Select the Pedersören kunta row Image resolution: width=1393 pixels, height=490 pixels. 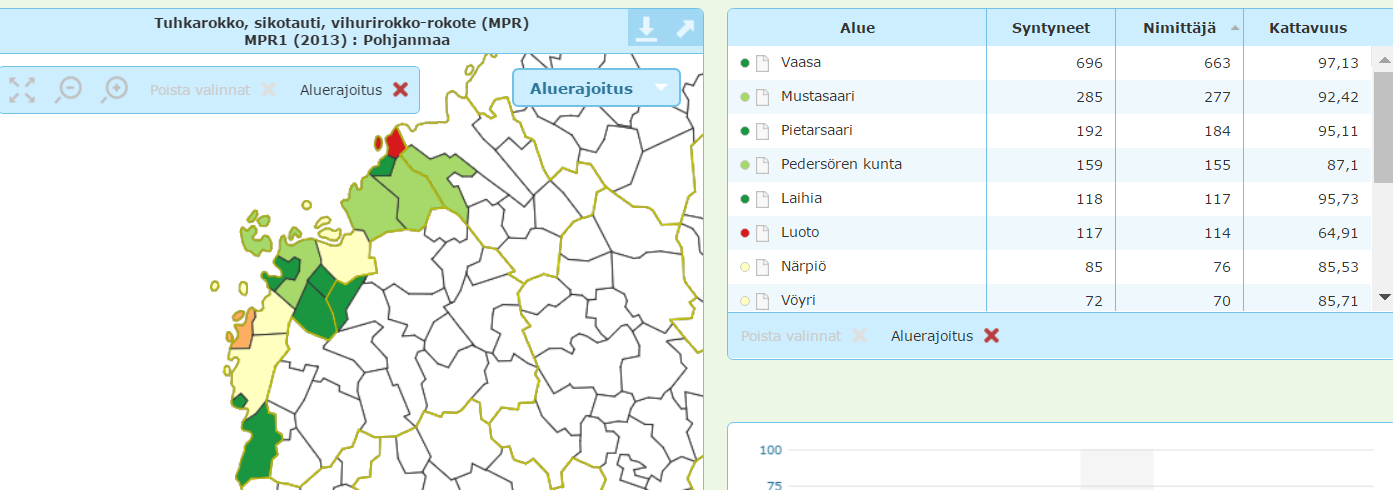coord(1051,165)
